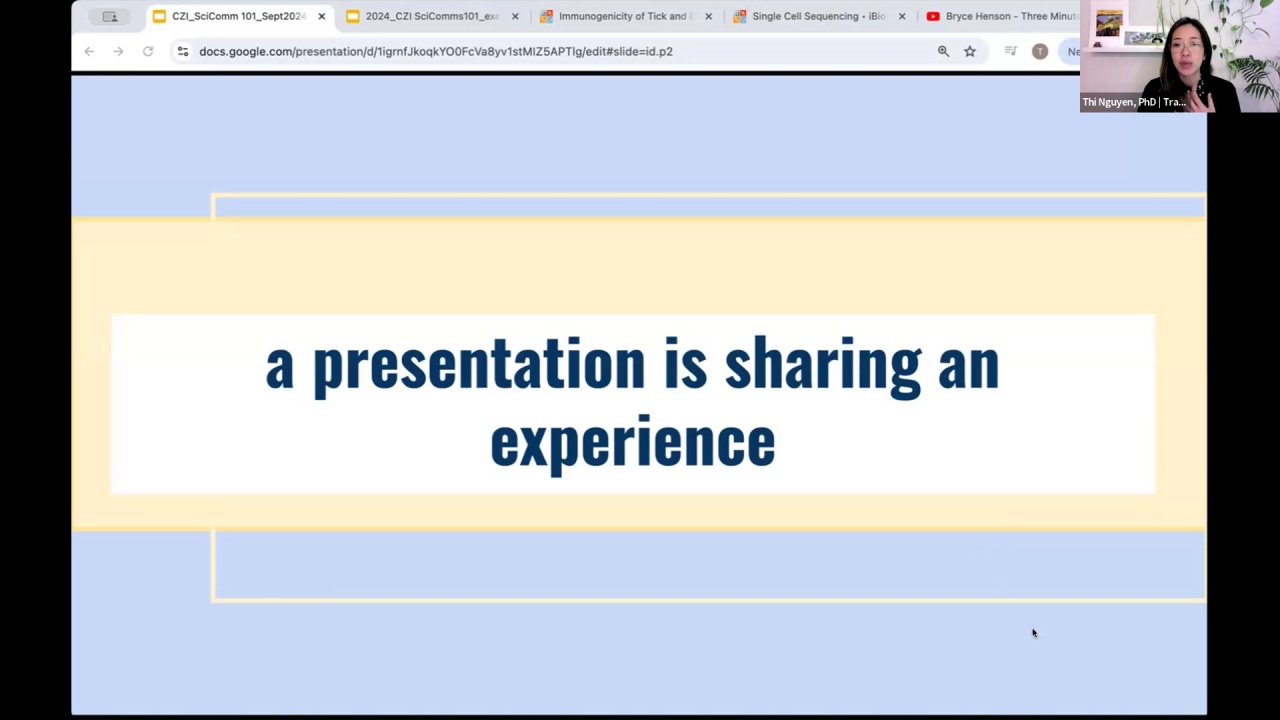1280x720 pixels.
Task: Click the slide title 'a presentation is sharing an experience'
Action: [x=632, y=403]
